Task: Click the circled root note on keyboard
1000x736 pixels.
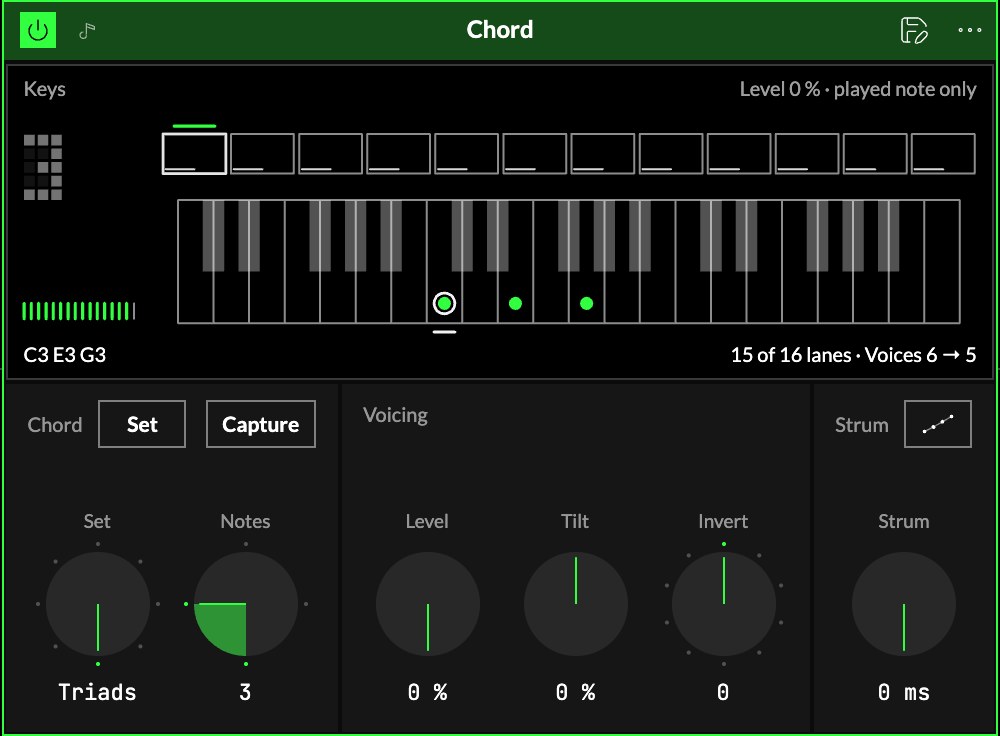Action: coord(445,304)
